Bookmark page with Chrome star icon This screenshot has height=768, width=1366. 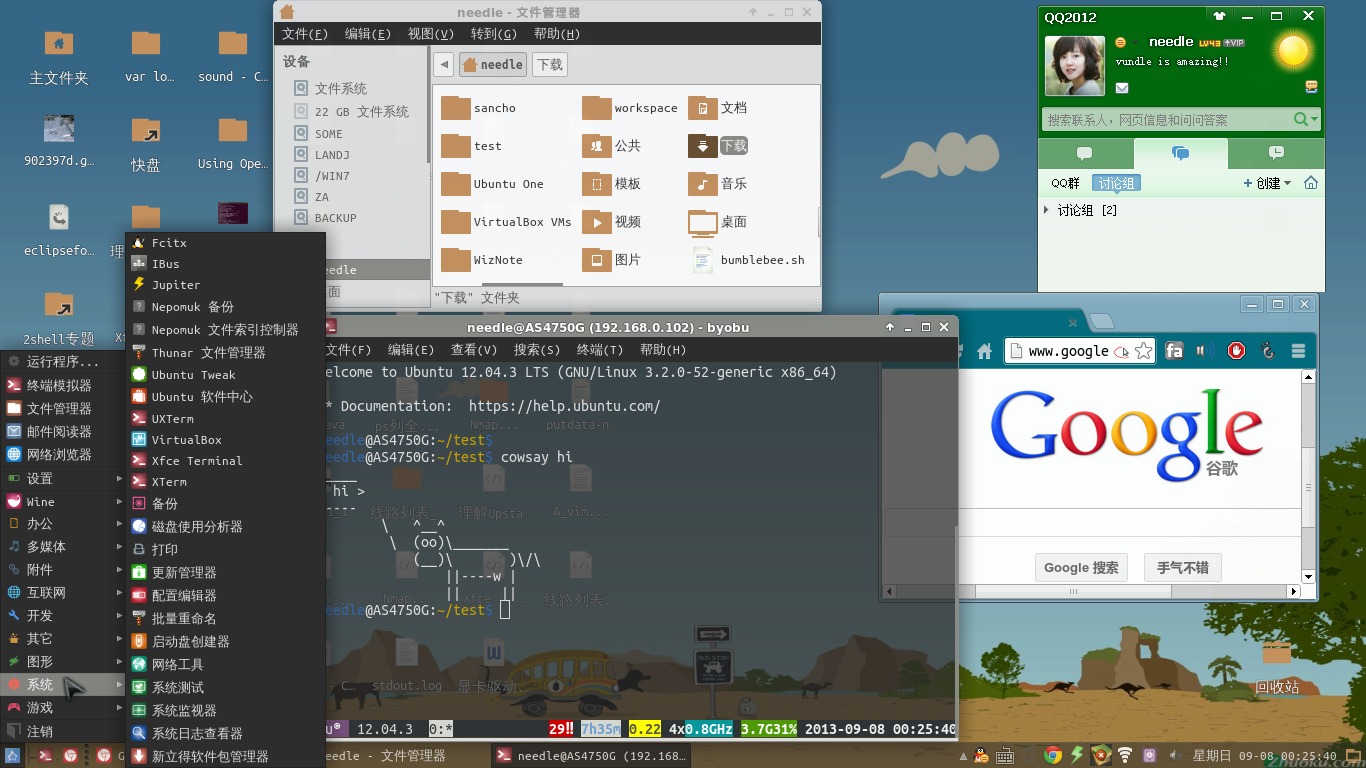click(x=1143, y=351)
